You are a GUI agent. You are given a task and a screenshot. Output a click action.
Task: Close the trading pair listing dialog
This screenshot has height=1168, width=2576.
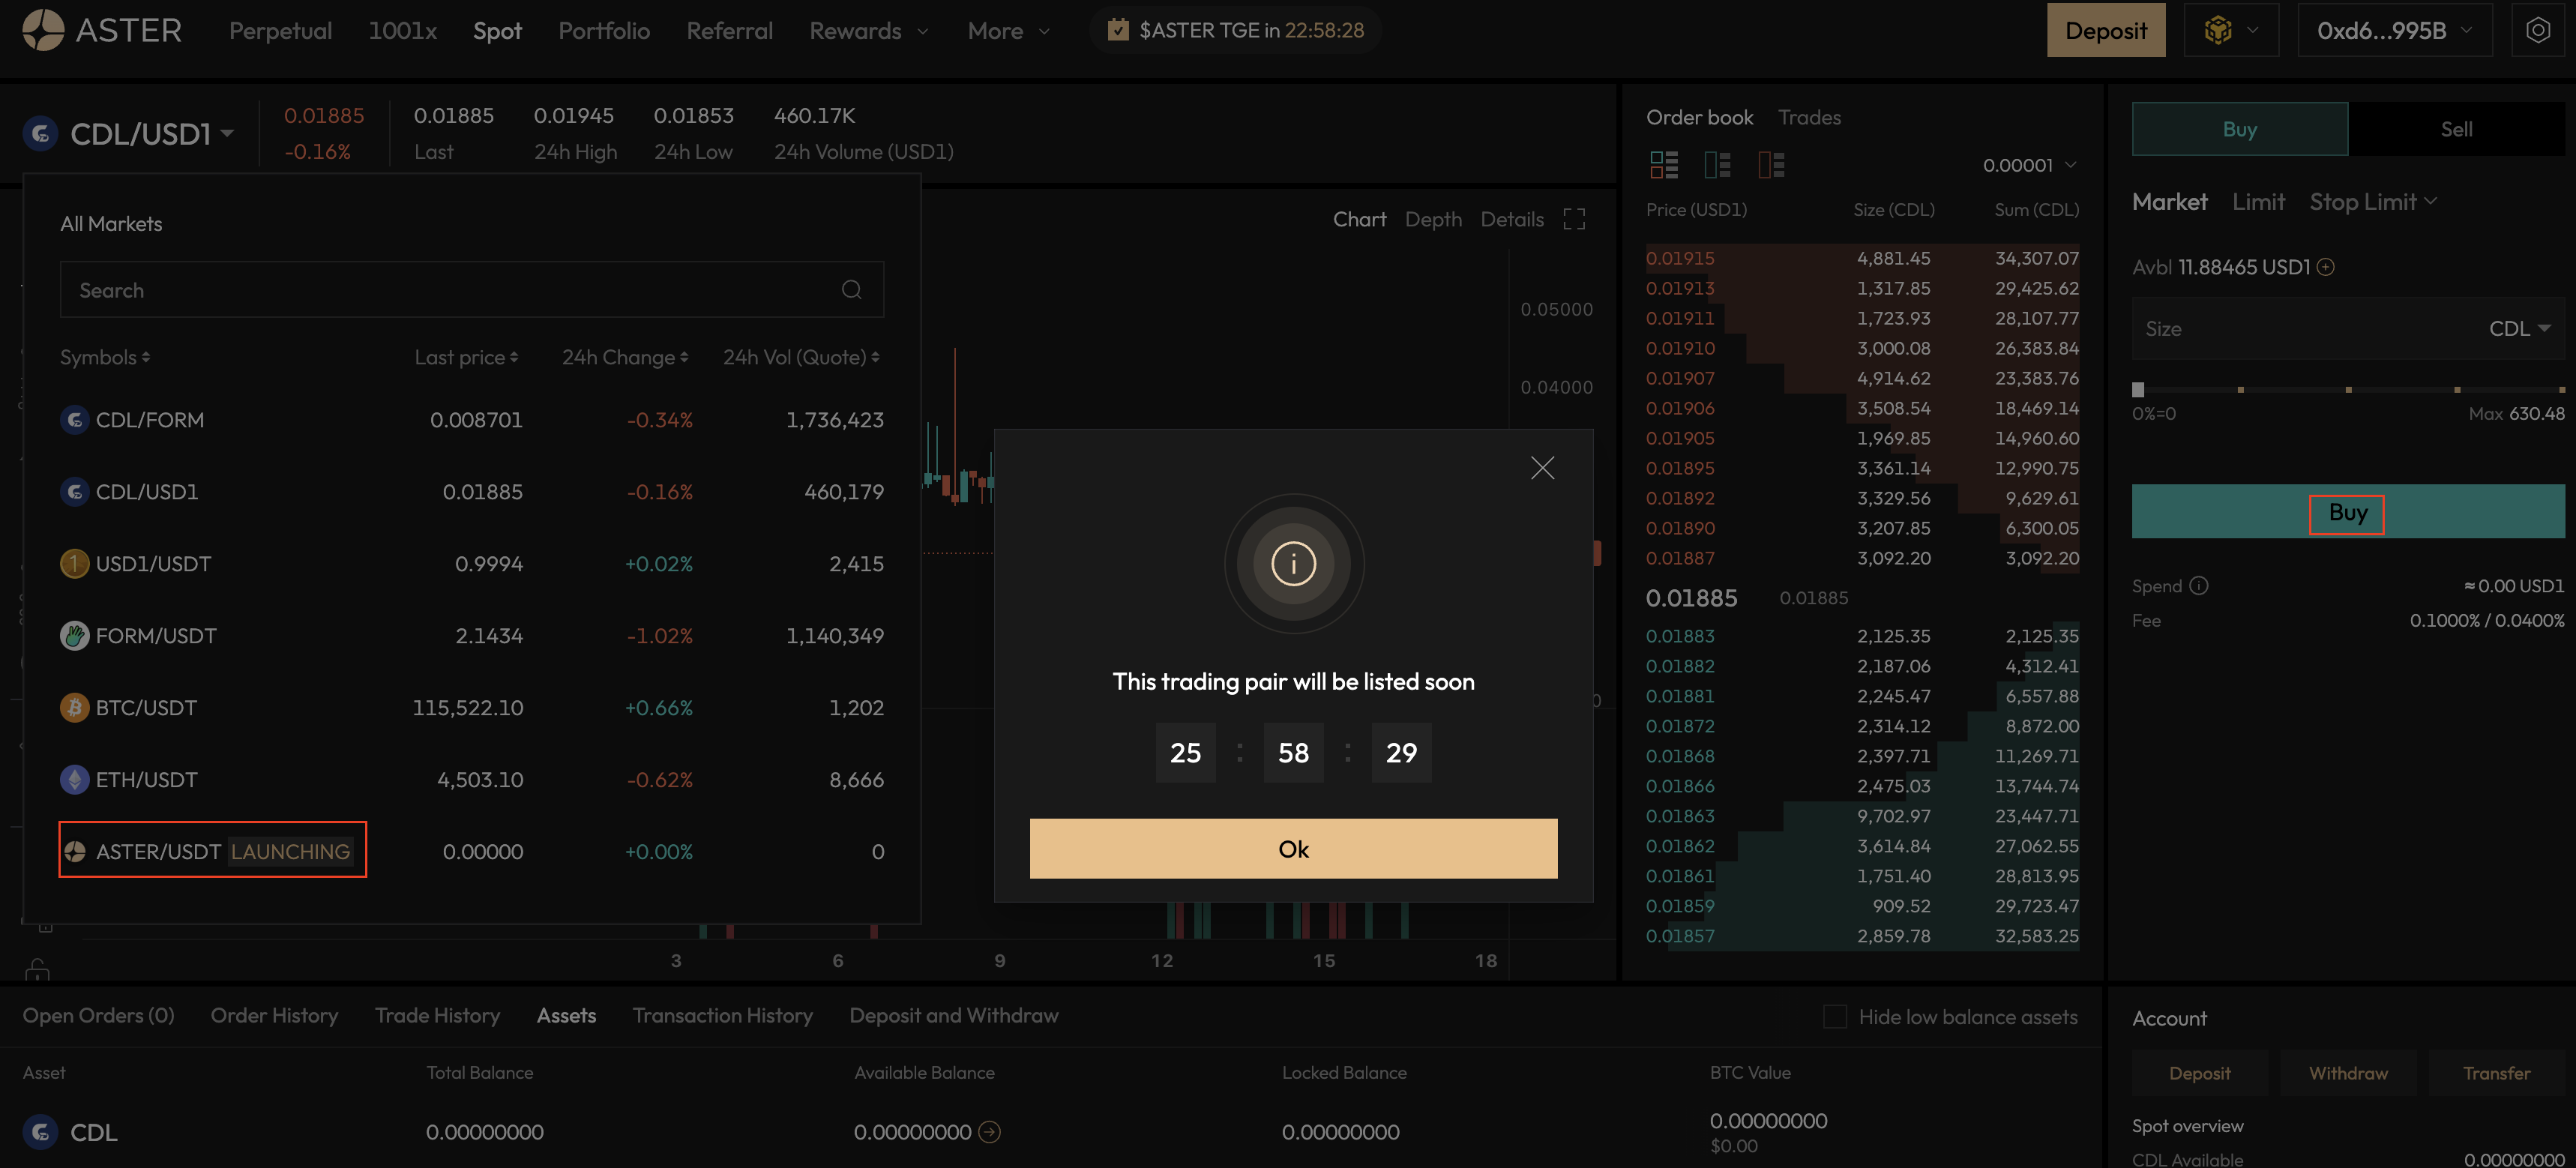pyautogui.click(x=1542, y=468)
